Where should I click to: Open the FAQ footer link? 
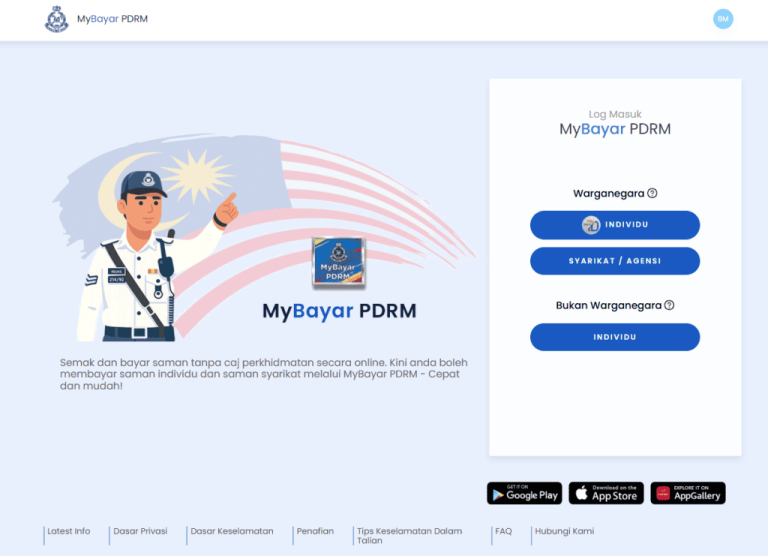(x=504, y=531)
